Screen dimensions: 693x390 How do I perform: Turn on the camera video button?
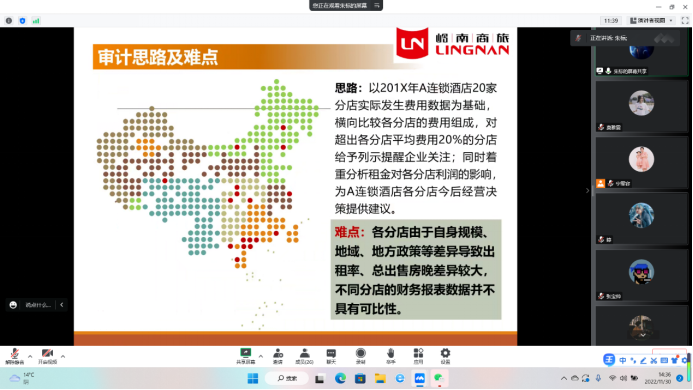click(x=47, y=356)
